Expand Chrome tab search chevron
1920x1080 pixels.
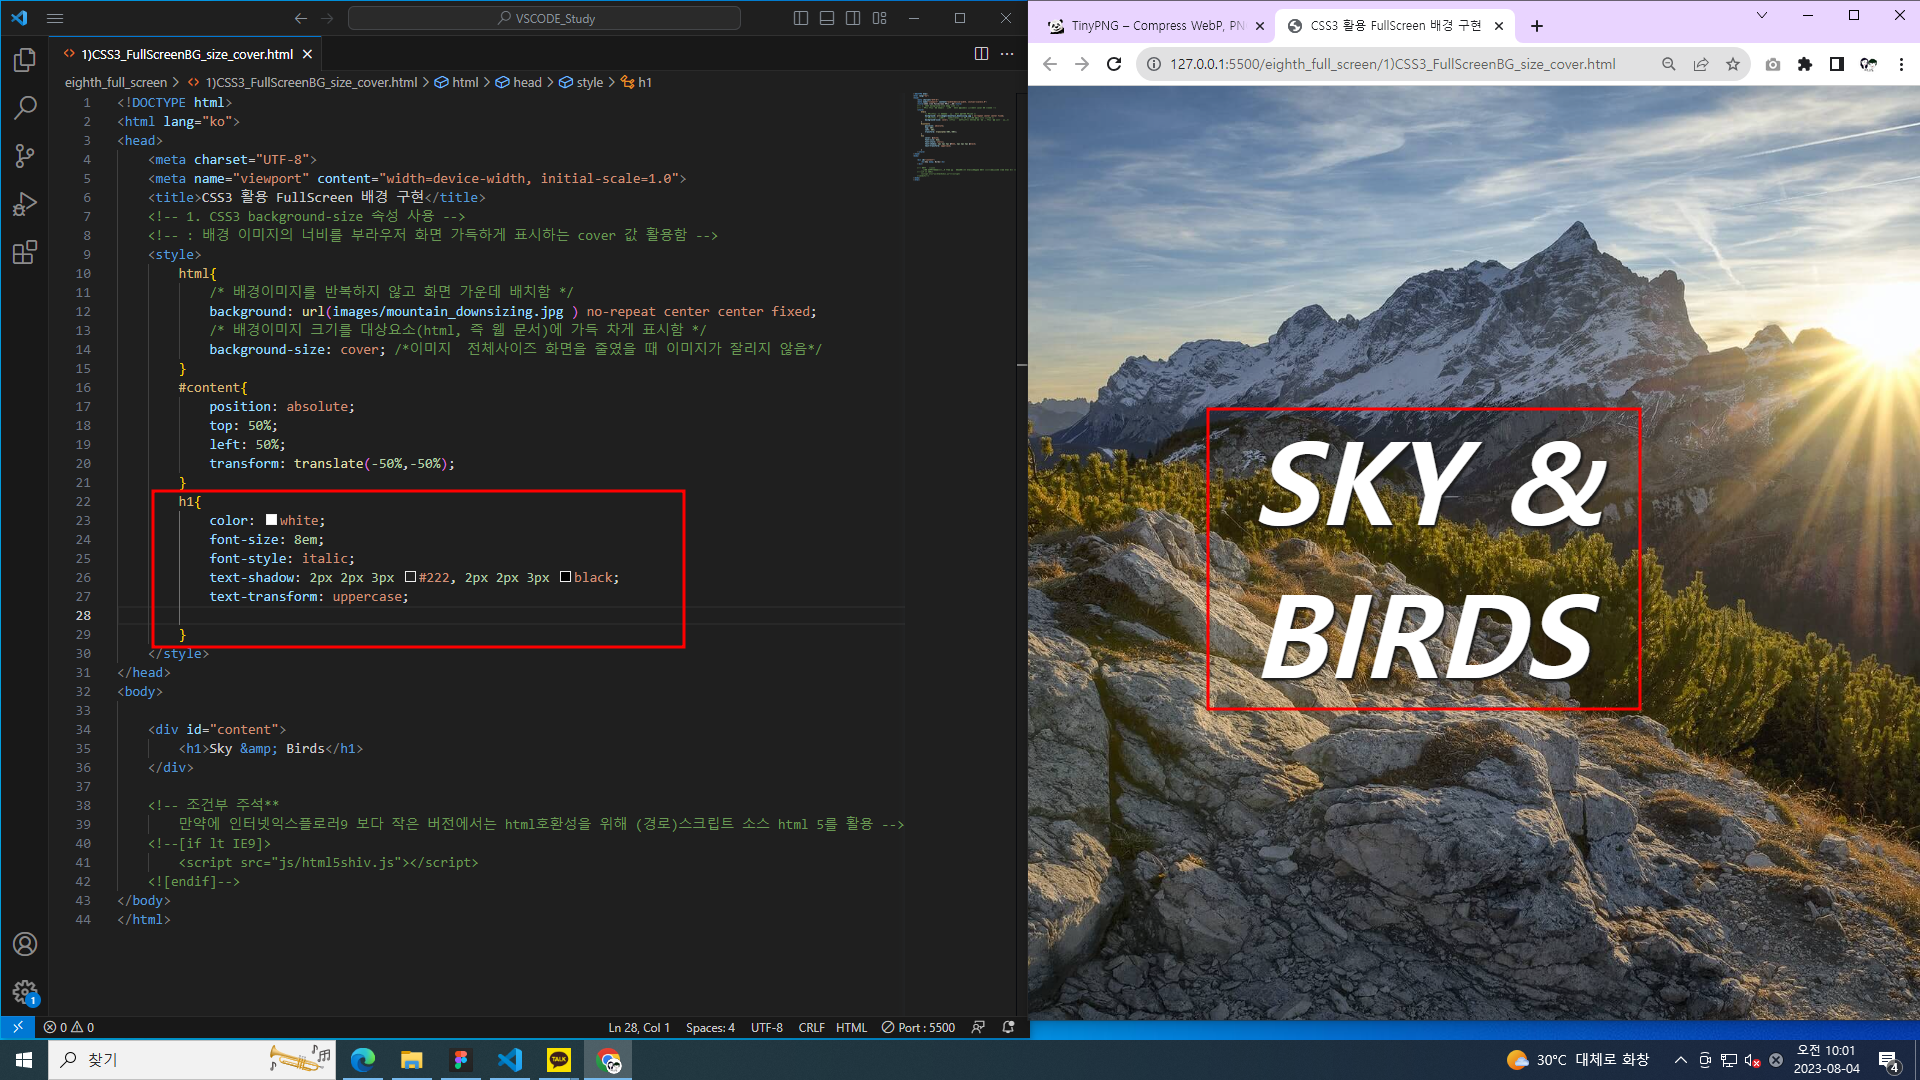(x=1762, y=15)
